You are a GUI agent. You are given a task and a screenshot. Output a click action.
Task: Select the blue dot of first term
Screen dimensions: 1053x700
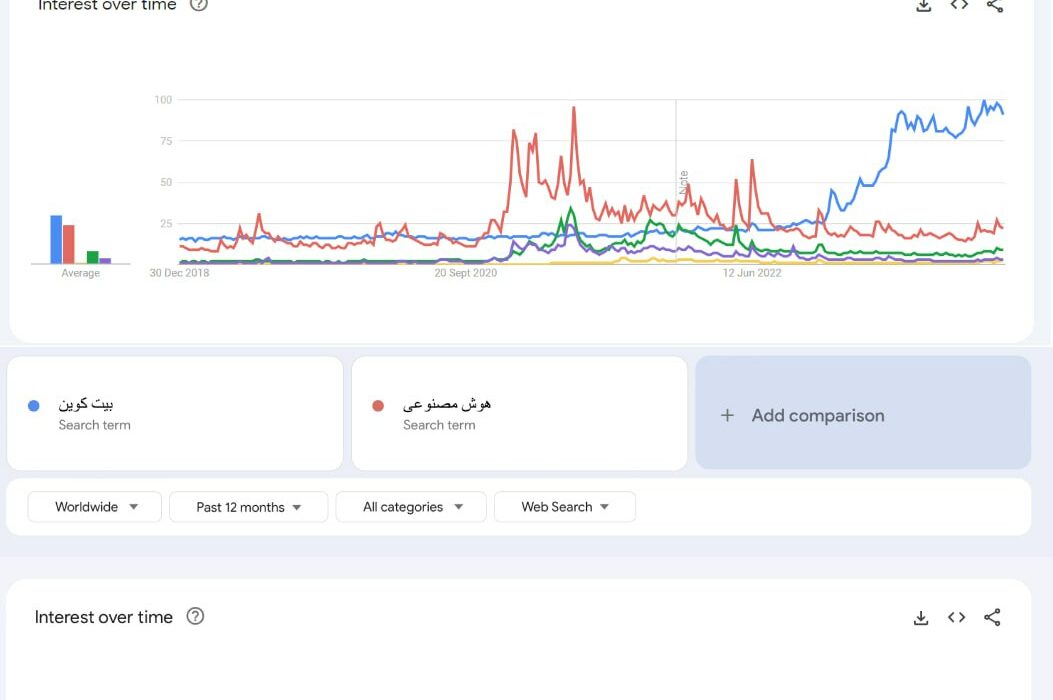tap(34, 405)
